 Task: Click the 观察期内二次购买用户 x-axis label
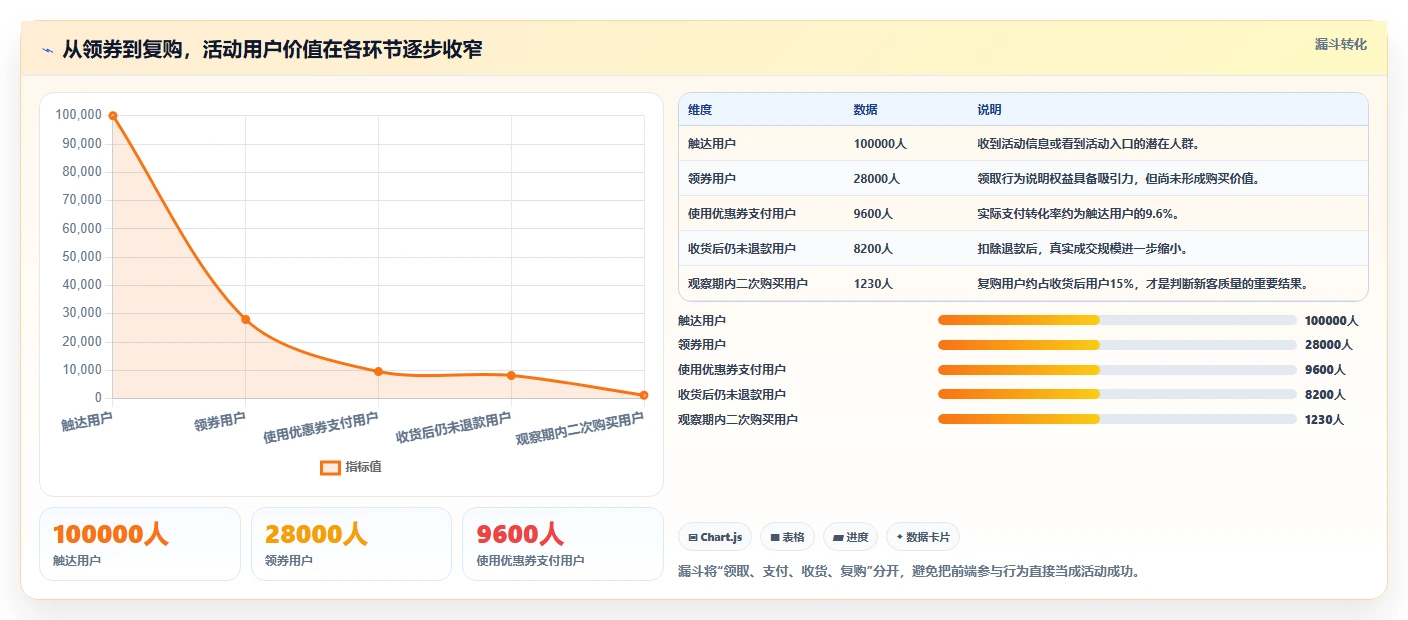click(580, 429)
